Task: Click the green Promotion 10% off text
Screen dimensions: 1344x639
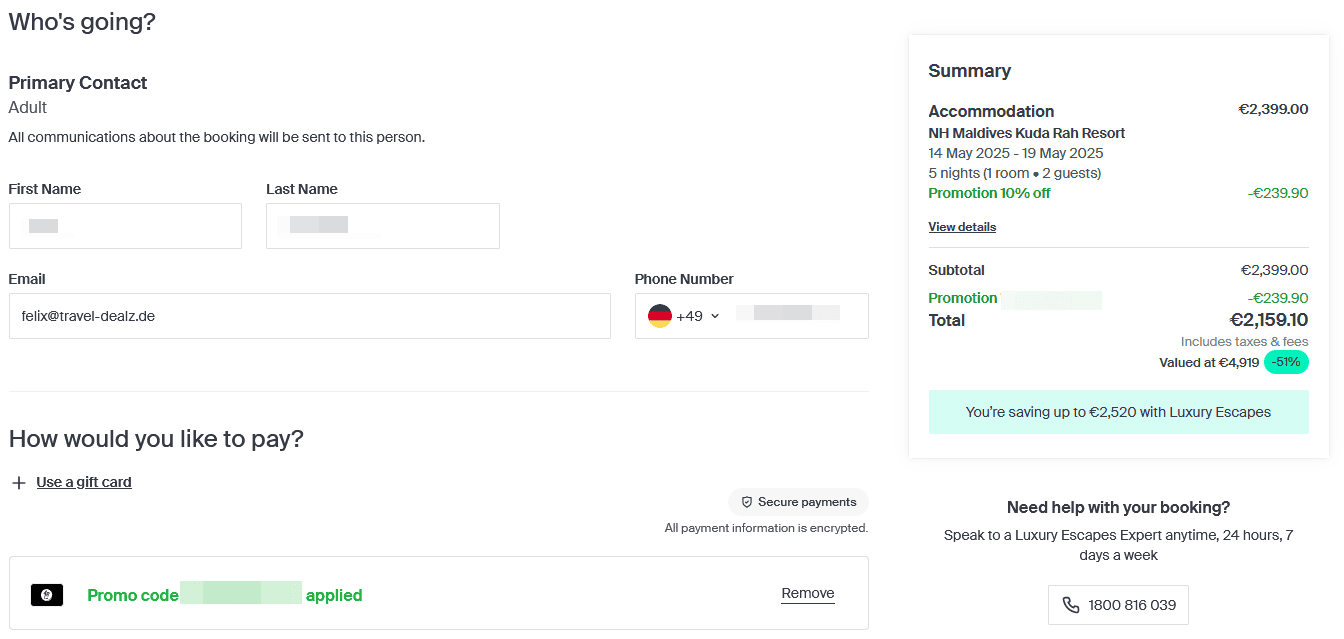Action: (x=989, y=193)
